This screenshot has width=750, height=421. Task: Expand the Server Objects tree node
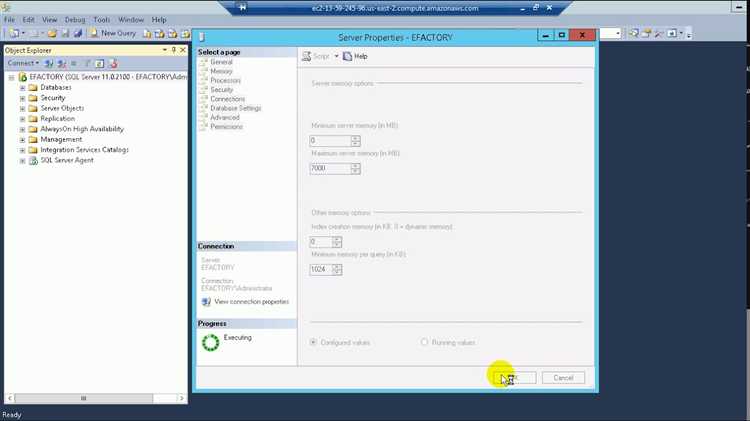click(22, 109)
